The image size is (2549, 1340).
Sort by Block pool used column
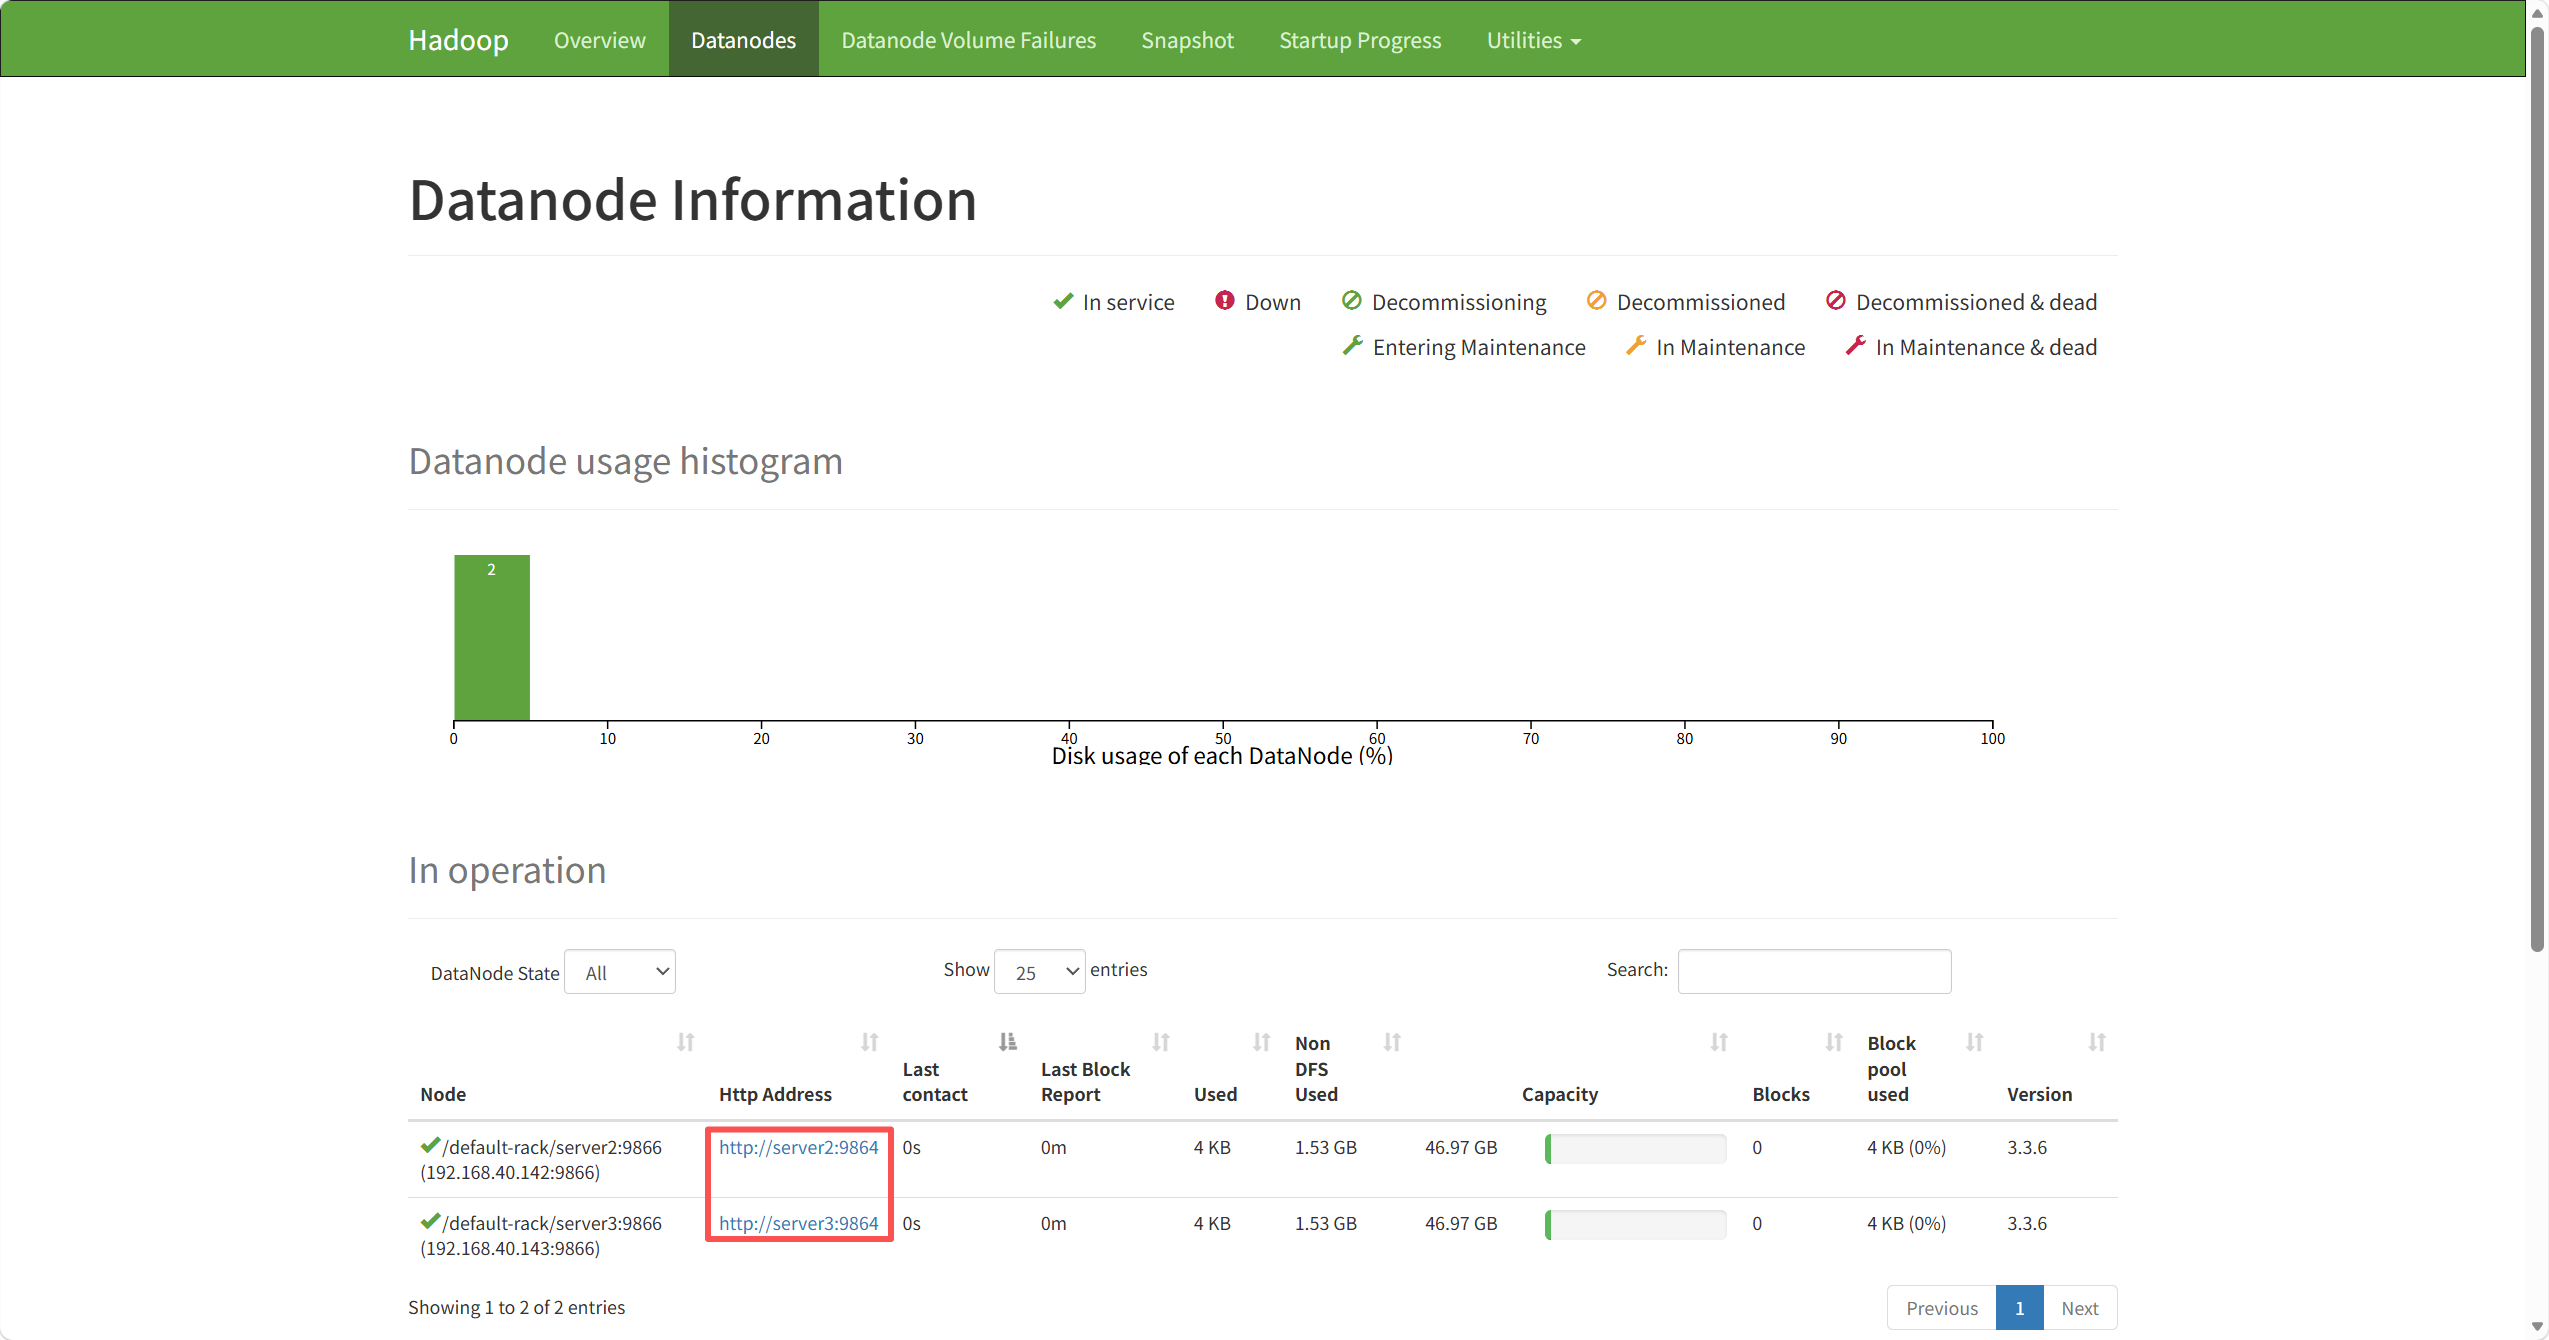(1974, 1042)
